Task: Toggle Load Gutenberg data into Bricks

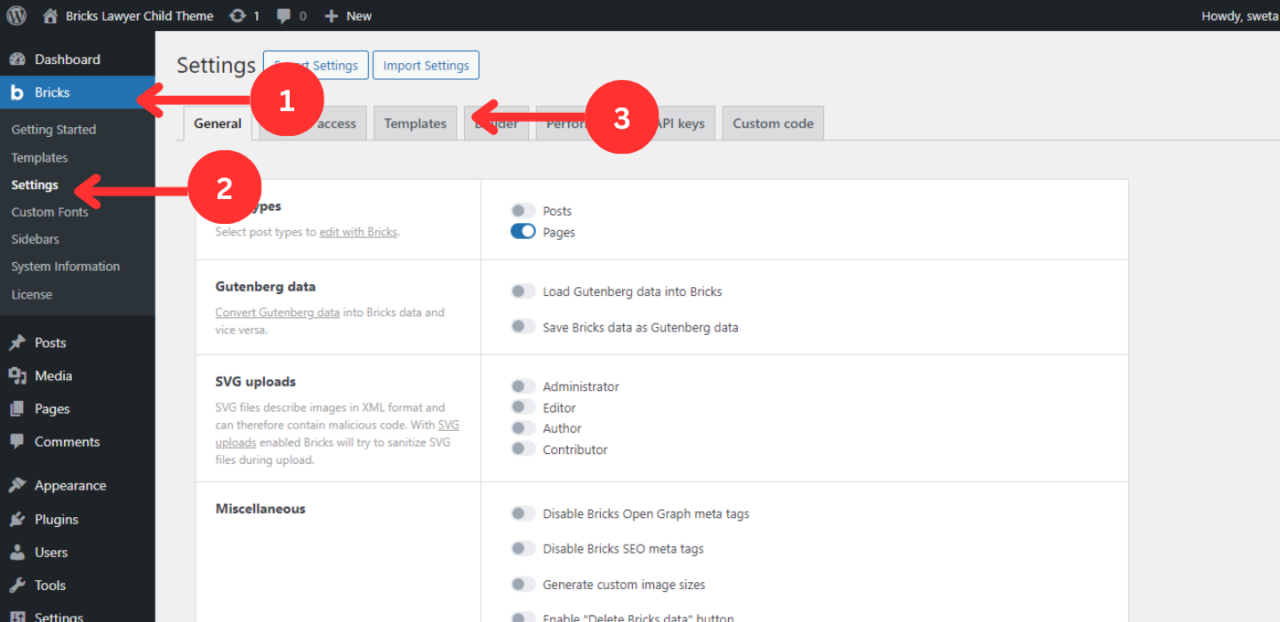Action: [x=522, y=290]
